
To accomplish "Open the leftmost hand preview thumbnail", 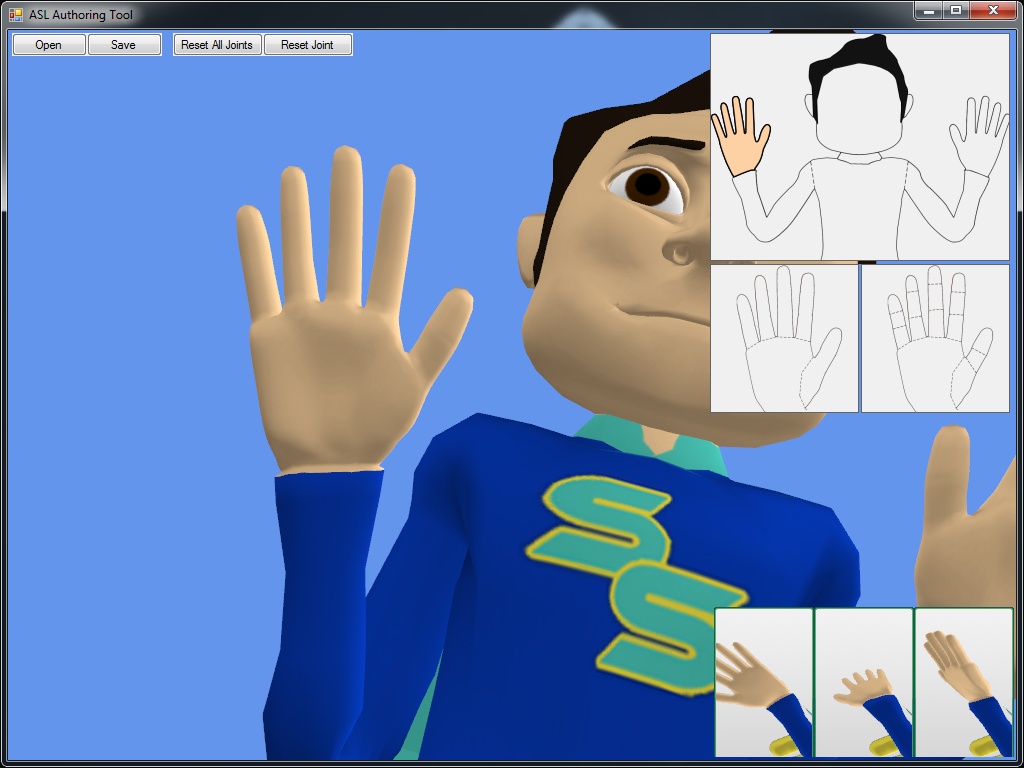I will click(x=764, y=683).
